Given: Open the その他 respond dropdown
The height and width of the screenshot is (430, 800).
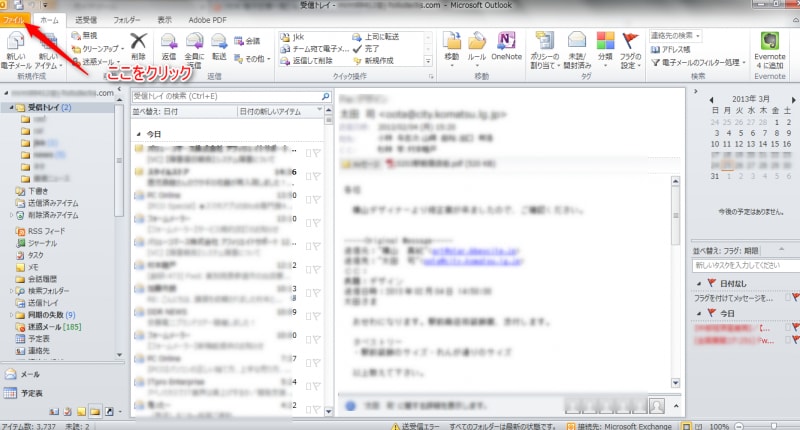Looking at the screenshot, I should tap(252, 59).
